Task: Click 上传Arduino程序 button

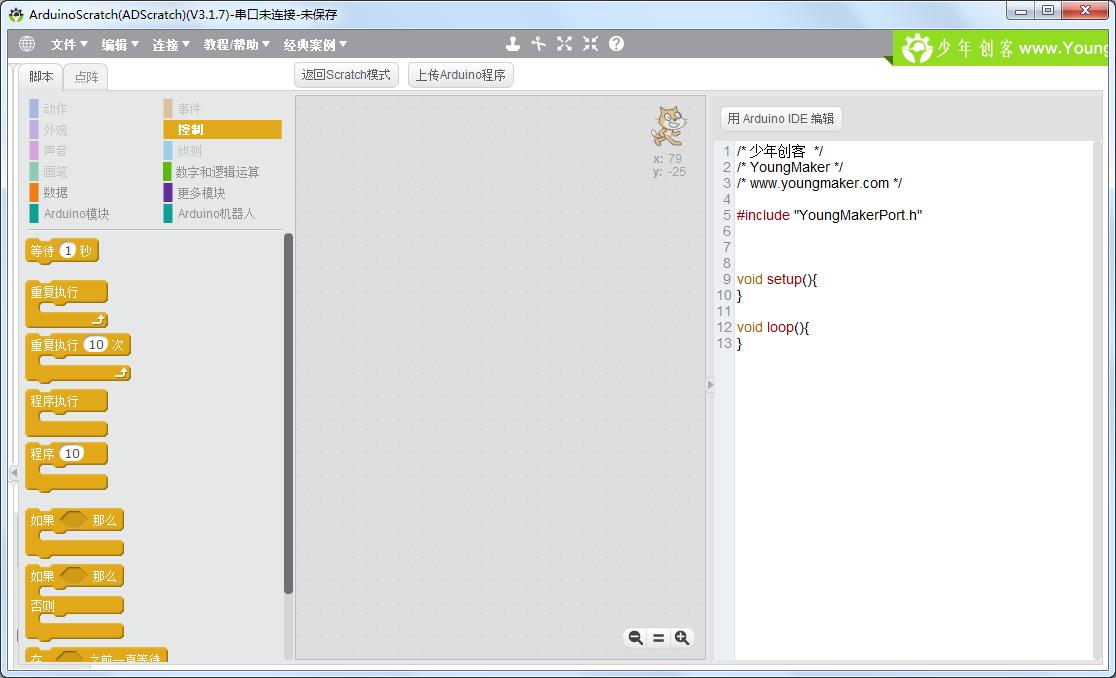Action: pyautogui.click(x=460, y=75)
